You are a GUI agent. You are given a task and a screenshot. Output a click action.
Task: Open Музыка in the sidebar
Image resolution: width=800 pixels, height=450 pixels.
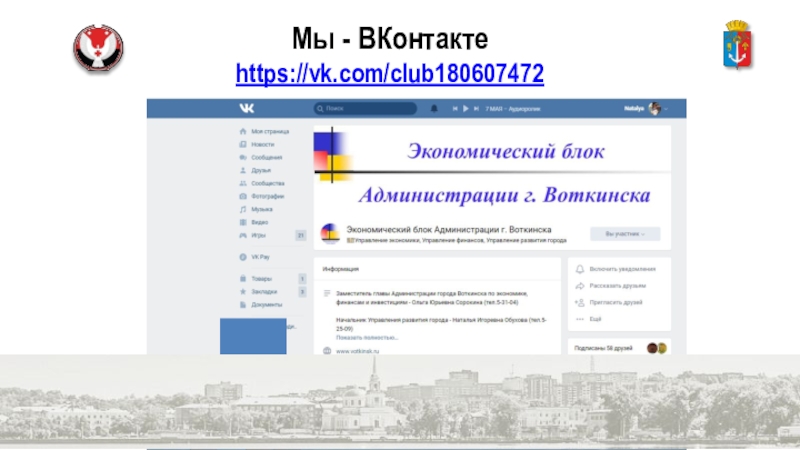pos(262,209)
